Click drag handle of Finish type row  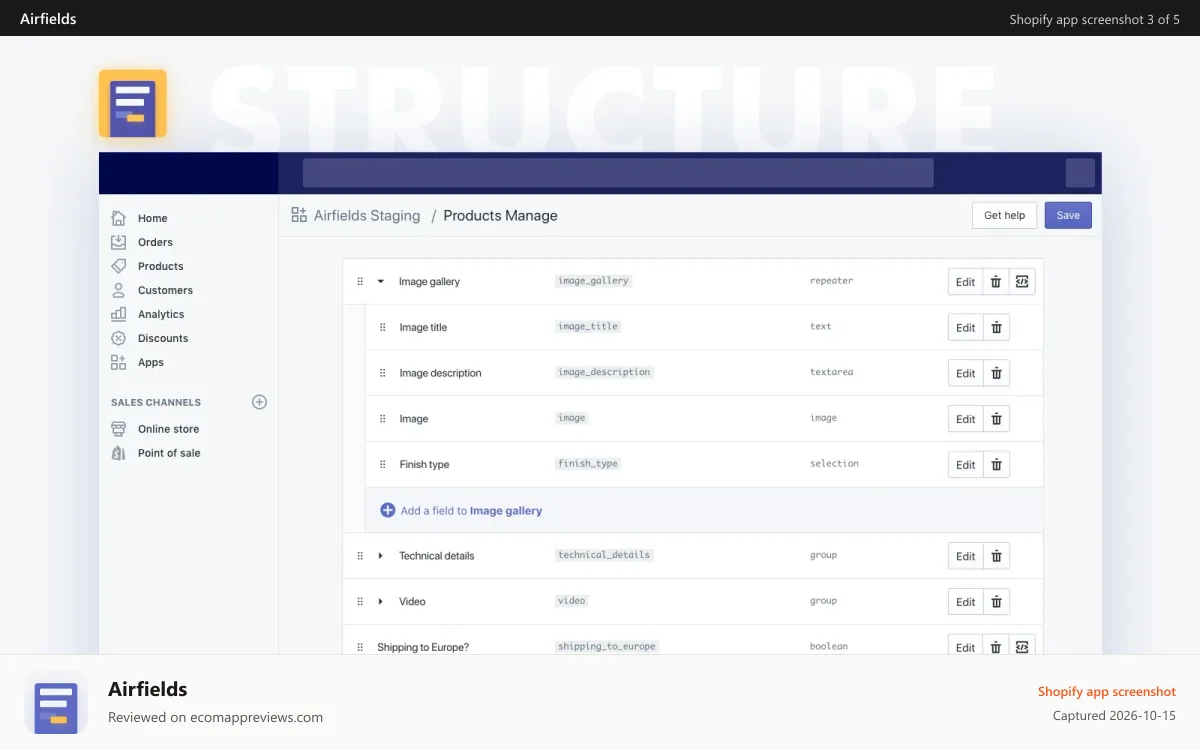point(382,465)
